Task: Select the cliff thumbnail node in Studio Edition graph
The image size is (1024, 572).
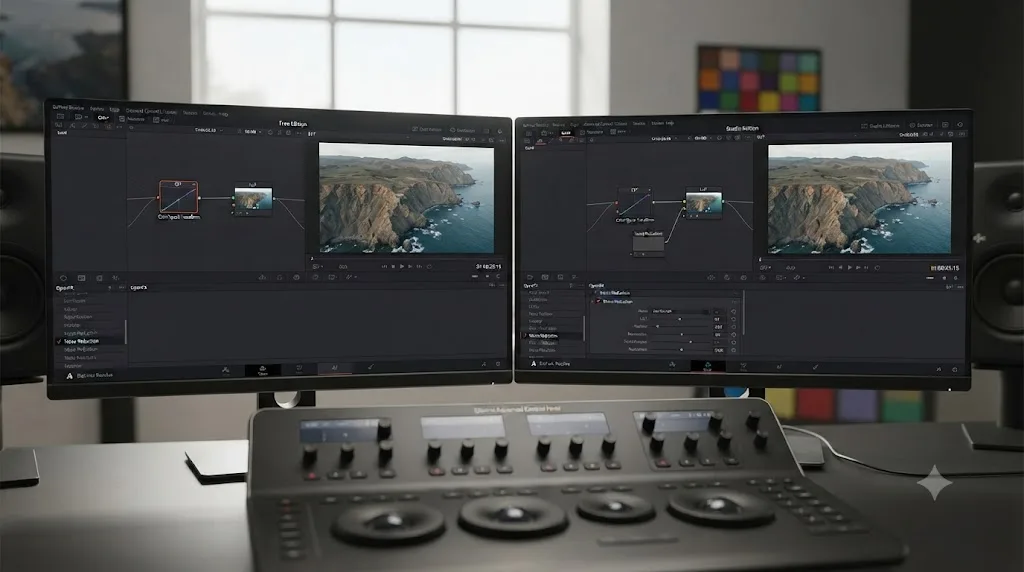Action: pyautogui.click(x=704, y=203)
